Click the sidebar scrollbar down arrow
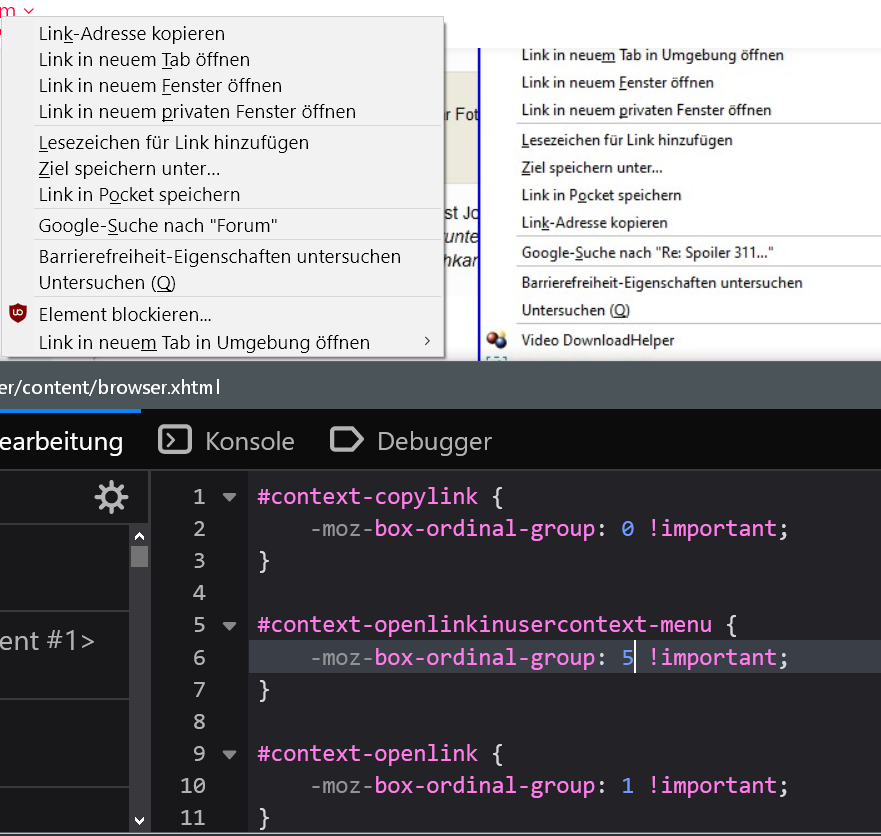 tap(139, 821)
